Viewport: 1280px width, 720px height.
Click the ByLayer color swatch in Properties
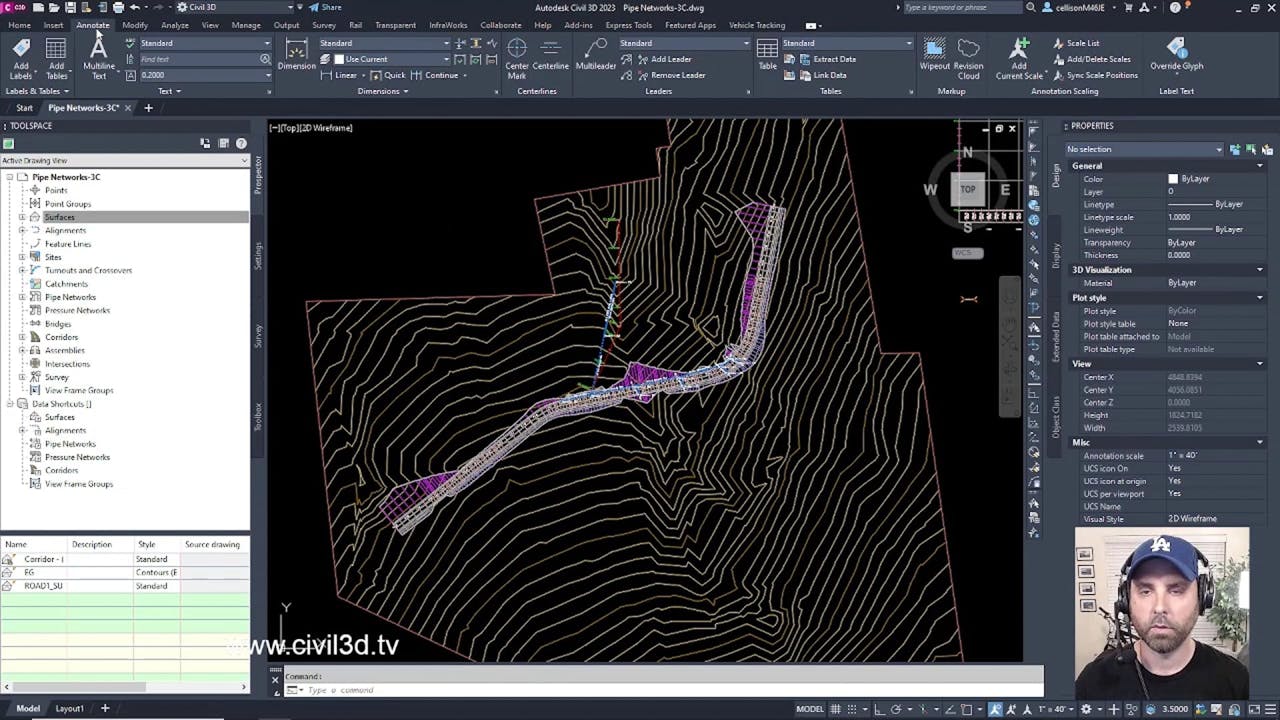tap(1173, 179)
